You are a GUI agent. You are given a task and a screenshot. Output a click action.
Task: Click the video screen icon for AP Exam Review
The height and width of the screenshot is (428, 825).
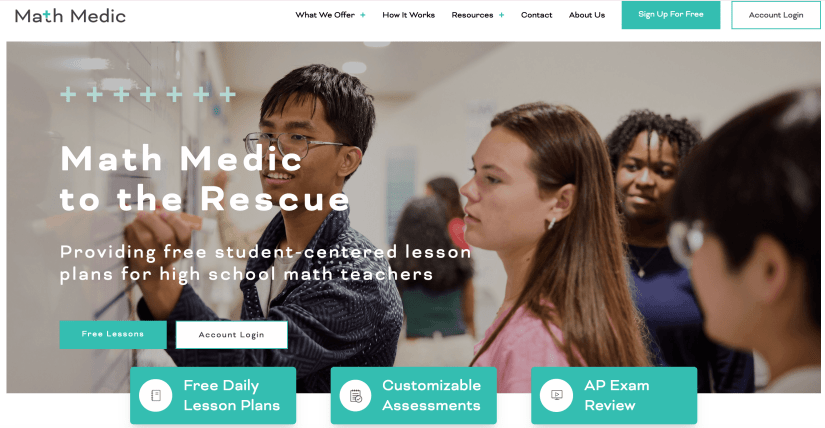click(556, 395)
